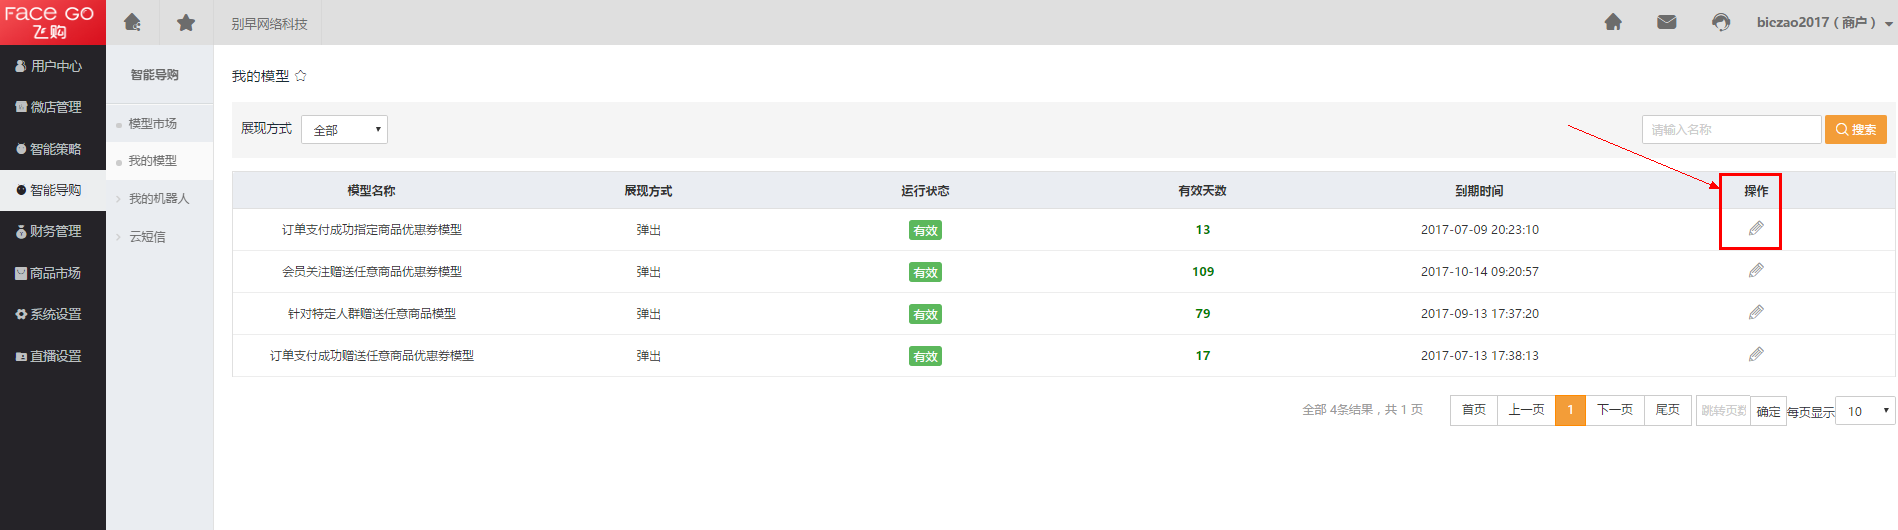Open the 展现方式 dropdown showing 全部
This screenshot has width=1898, height=530.
(x=344, y=130)
